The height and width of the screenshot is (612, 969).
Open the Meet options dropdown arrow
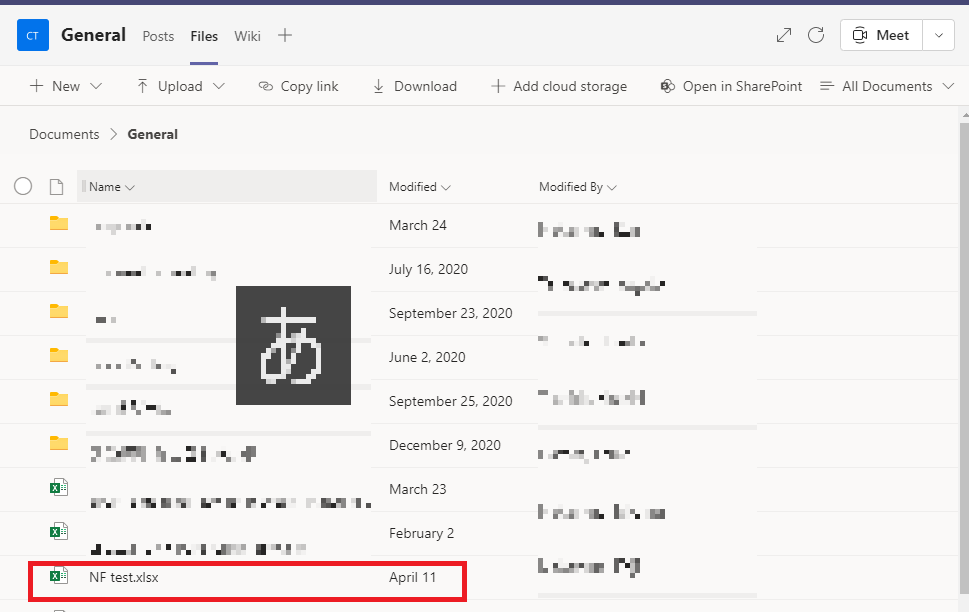pyautogui.click(x=939, y=35)
